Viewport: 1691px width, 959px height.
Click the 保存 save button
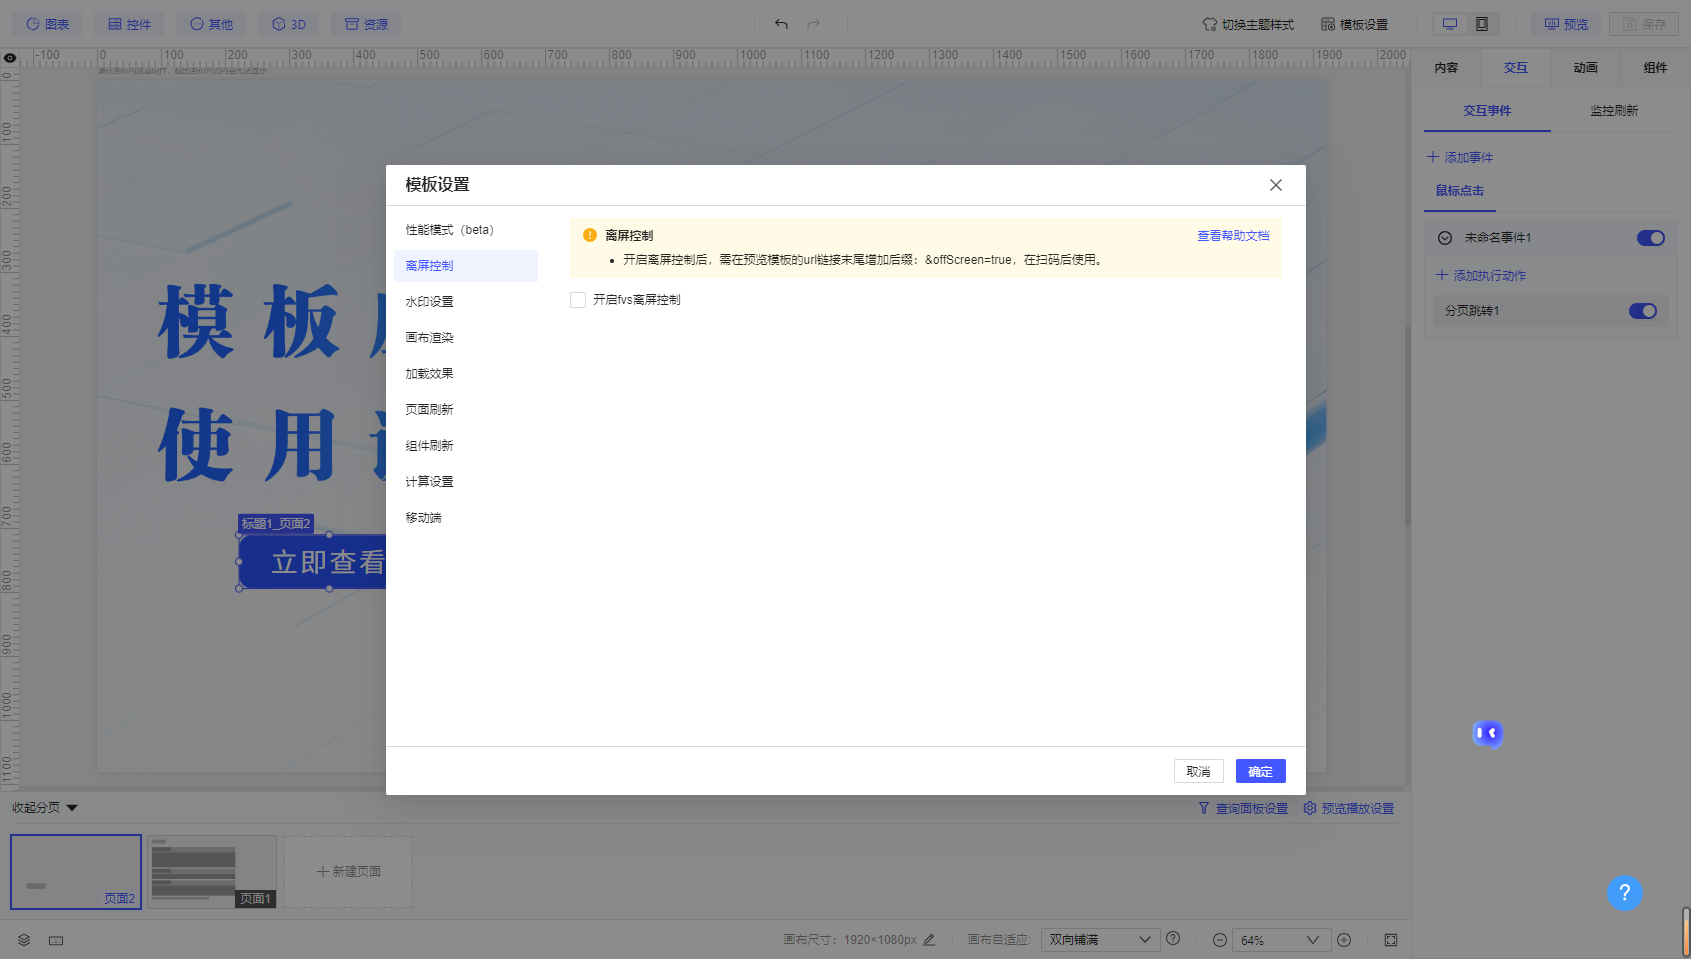pos(1644,24)
